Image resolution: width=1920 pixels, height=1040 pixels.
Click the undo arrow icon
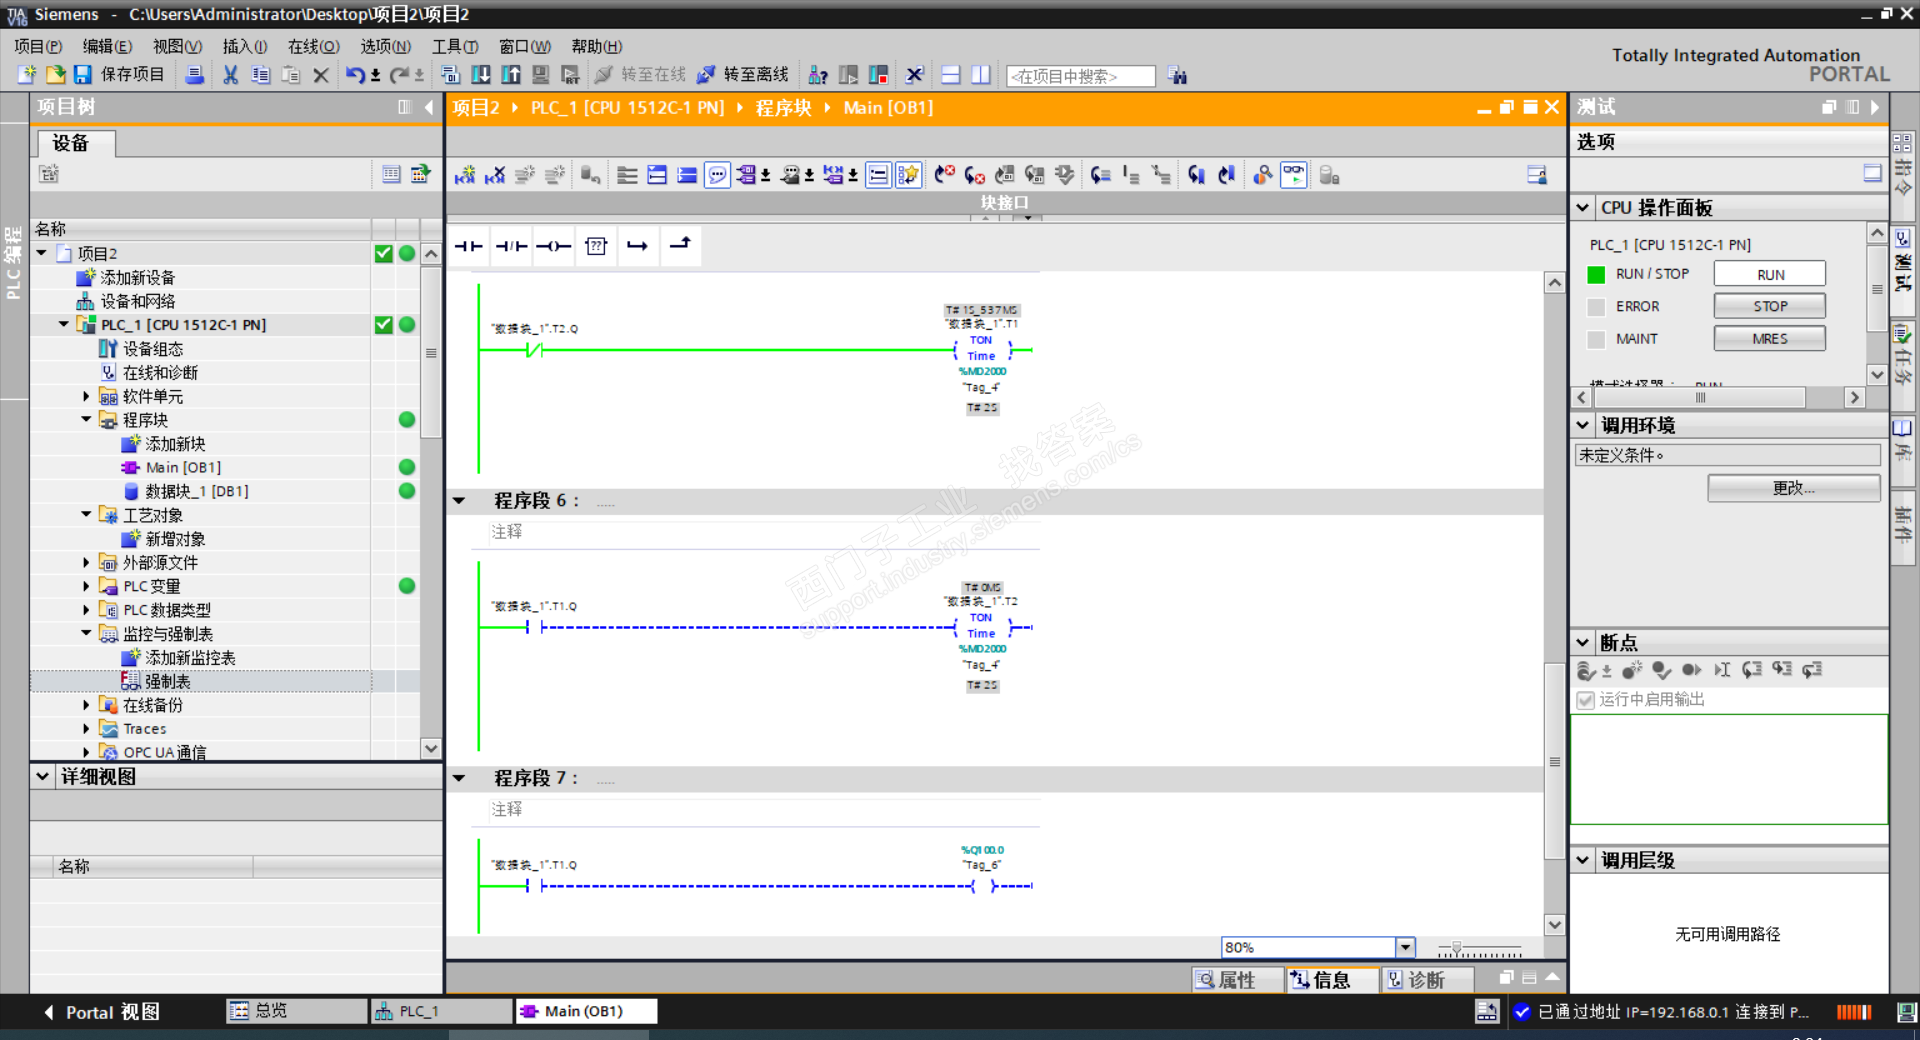click(x=355, y=75)
